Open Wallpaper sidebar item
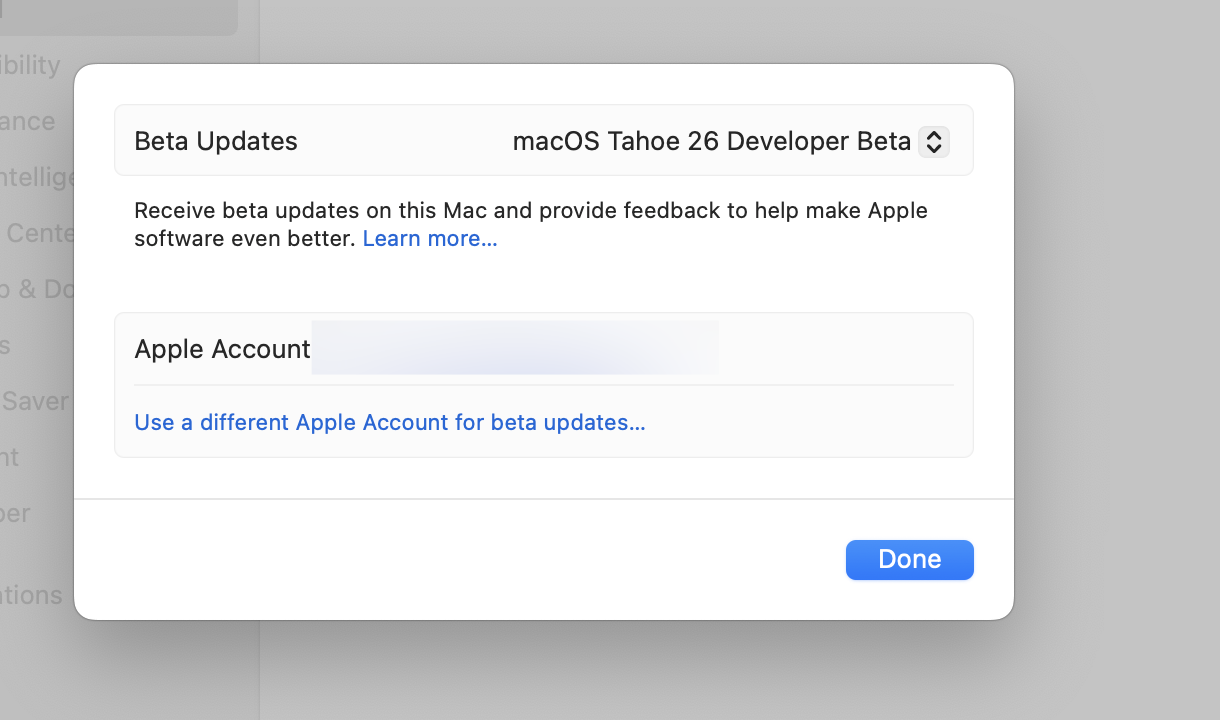 coord(15,513)
